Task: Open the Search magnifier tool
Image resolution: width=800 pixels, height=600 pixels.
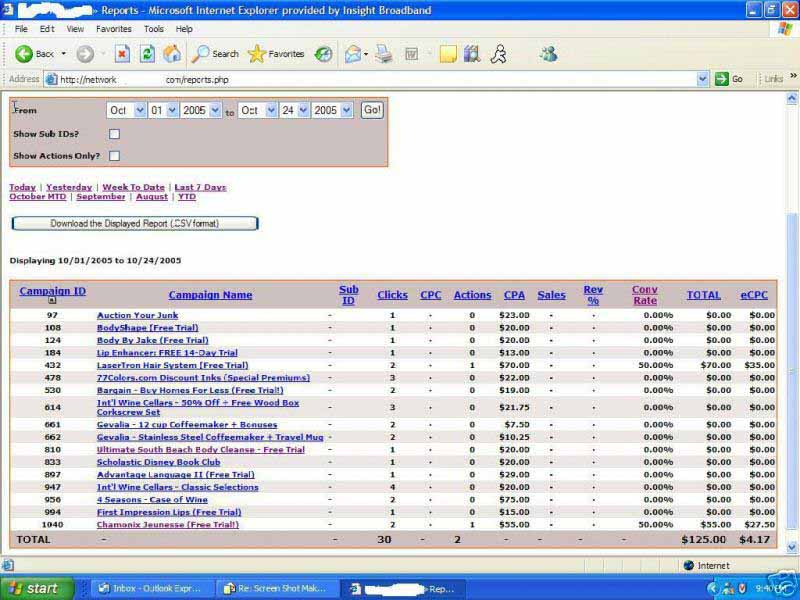Action: (x=215, y=54)
